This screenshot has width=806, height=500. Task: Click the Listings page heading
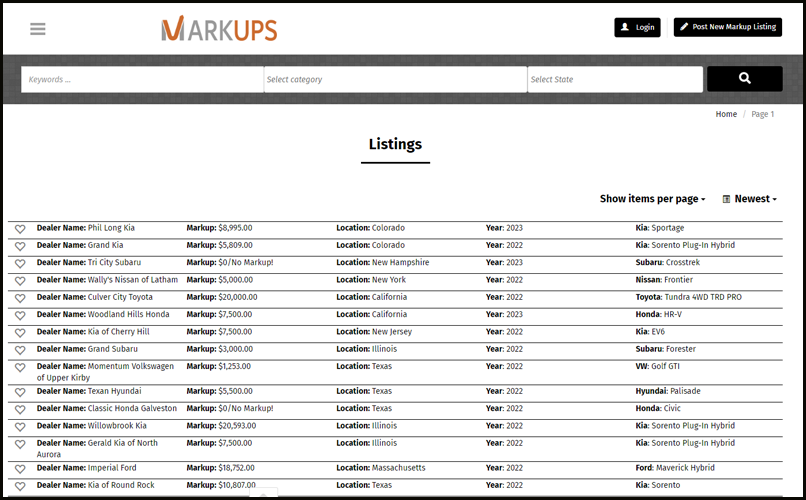[395, 144]
